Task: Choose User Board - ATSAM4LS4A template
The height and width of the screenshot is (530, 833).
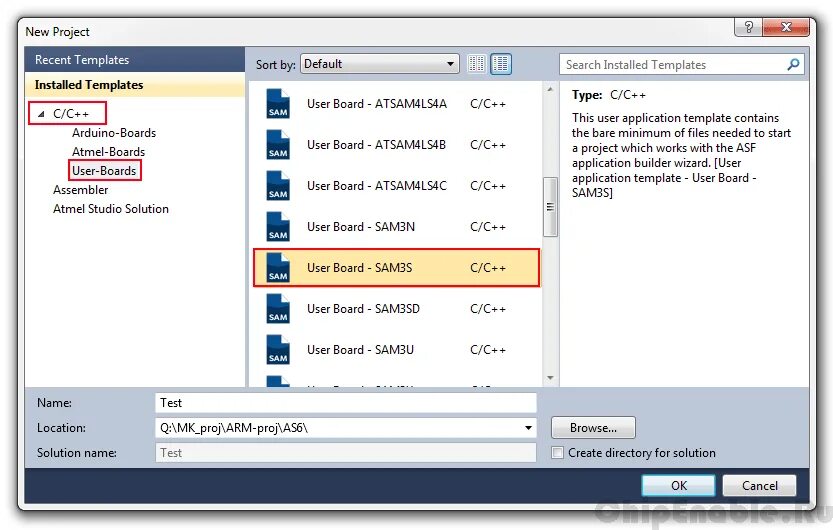Action: (396, 104)
